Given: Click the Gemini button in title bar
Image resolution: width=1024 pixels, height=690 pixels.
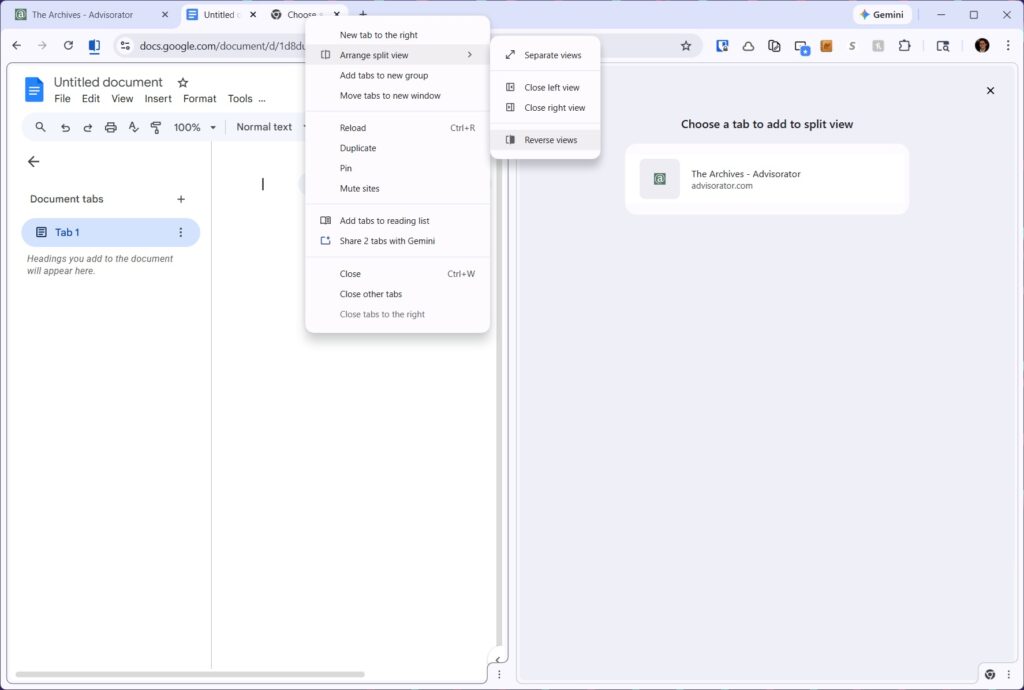Looking at the screenshot, I should click(x=881, y=15).
